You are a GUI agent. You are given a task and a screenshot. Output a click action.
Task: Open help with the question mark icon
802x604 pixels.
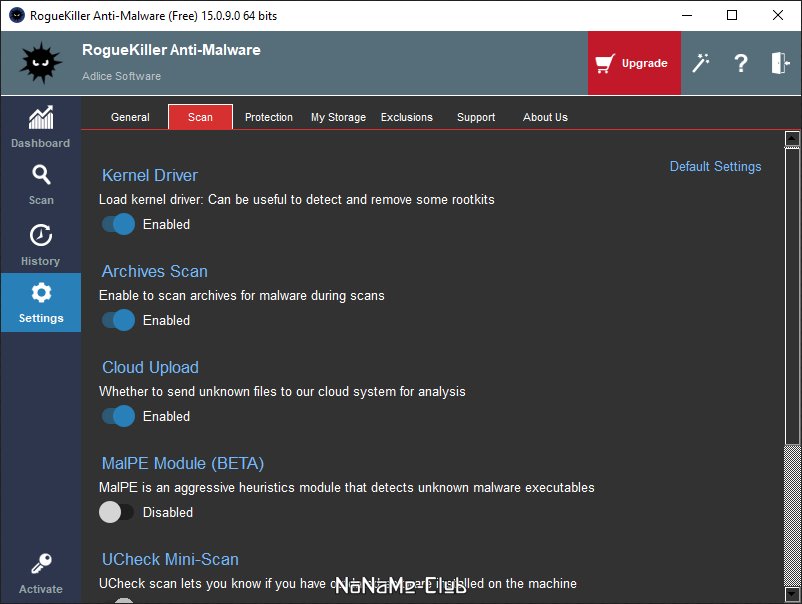pyautogui.click(x=741, y=63)
